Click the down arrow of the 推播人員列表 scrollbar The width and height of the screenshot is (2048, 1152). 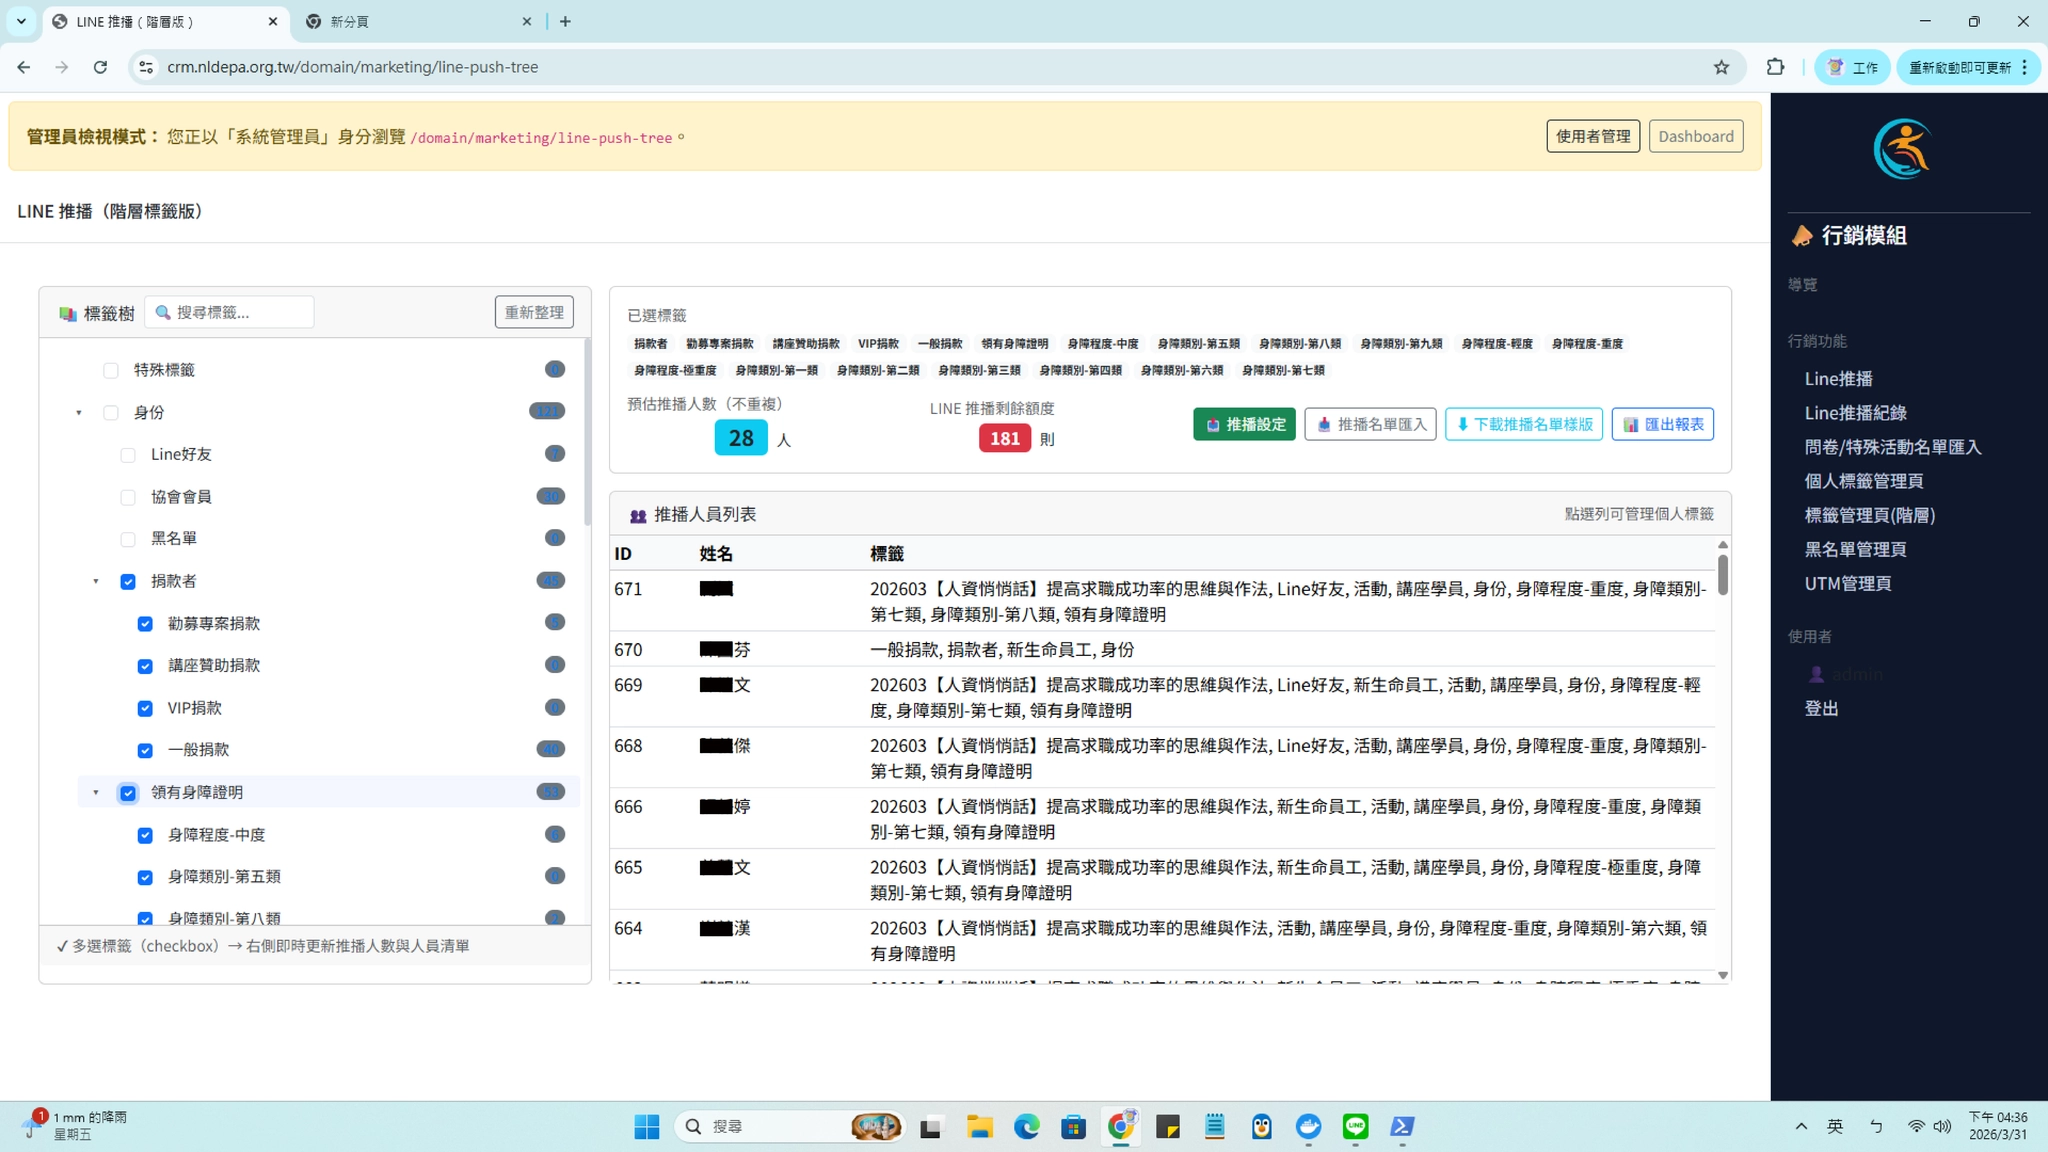1722,975
